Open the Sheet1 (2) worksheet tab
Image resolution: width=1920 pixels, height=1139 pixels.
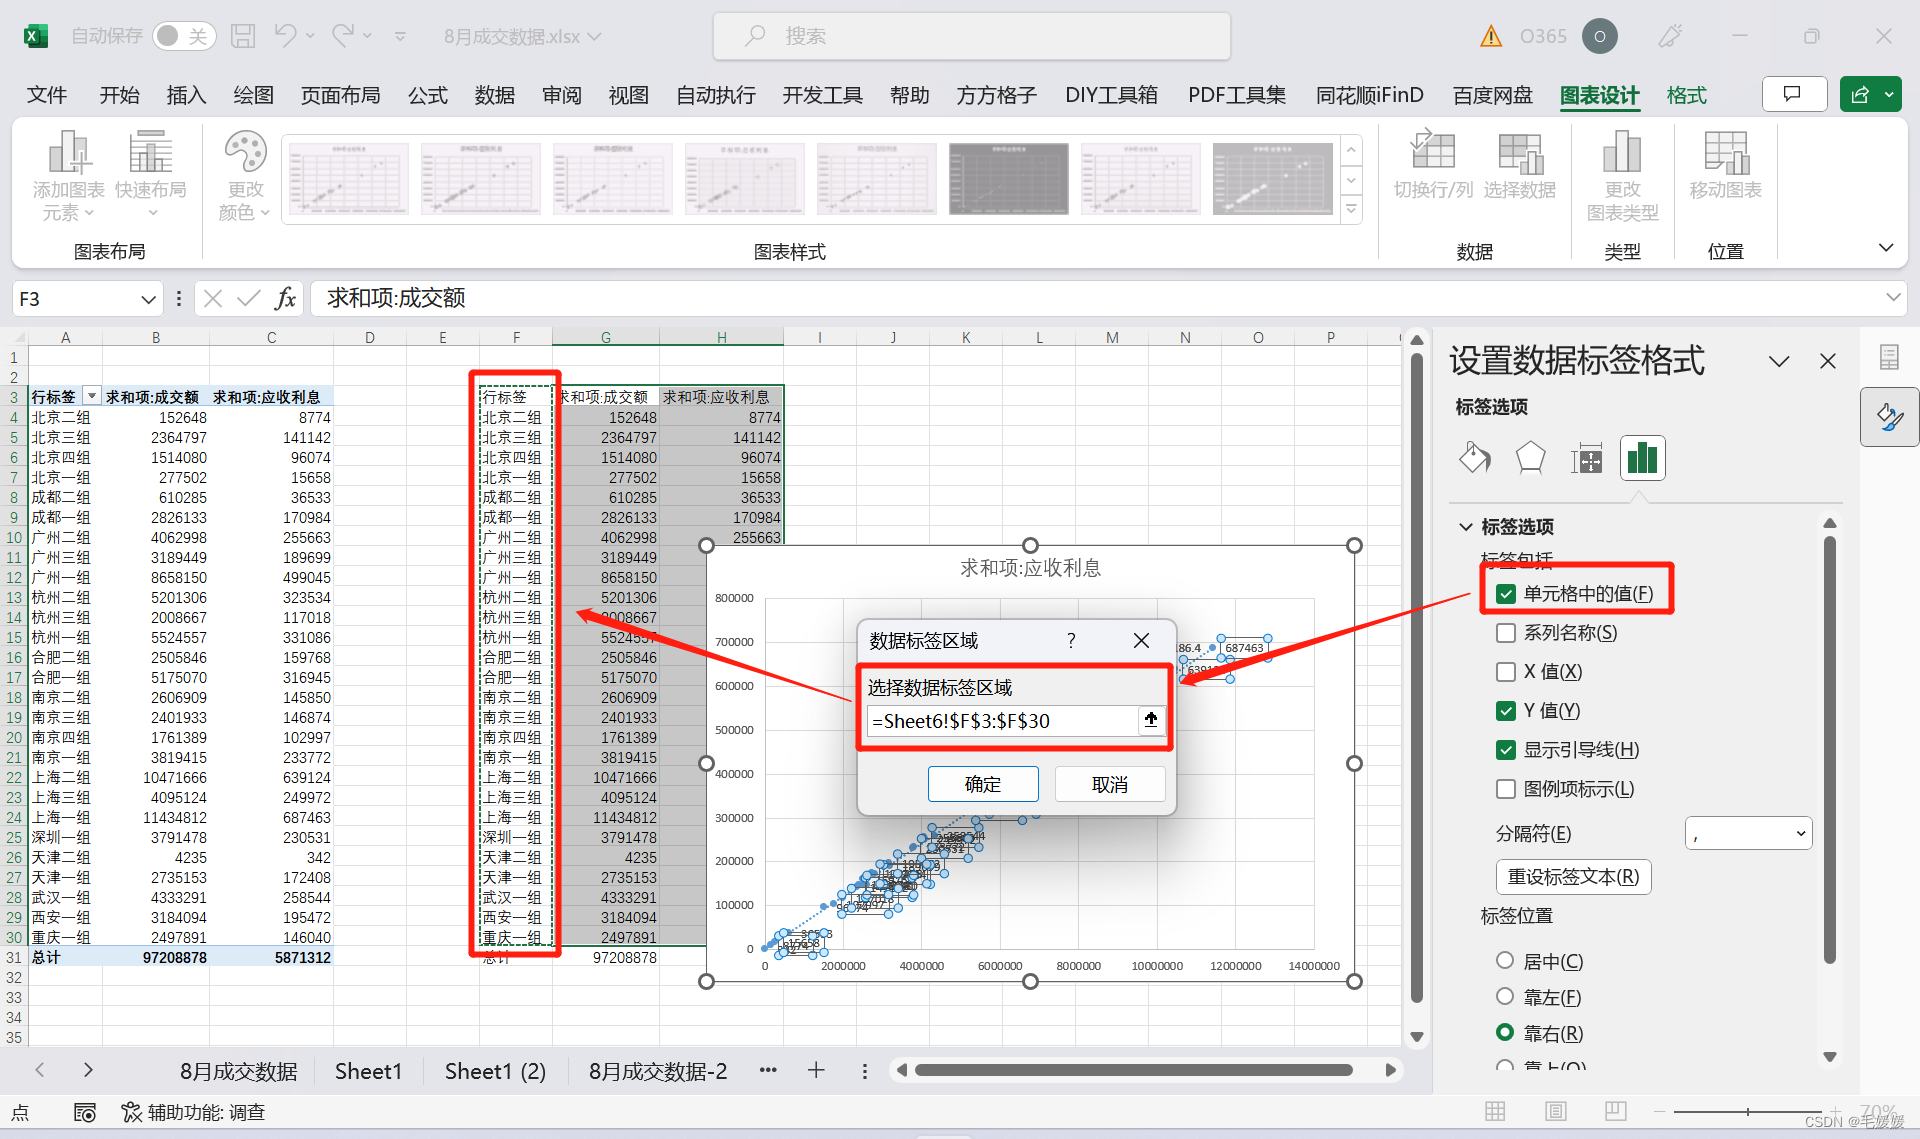click(x=495, y=1071)
